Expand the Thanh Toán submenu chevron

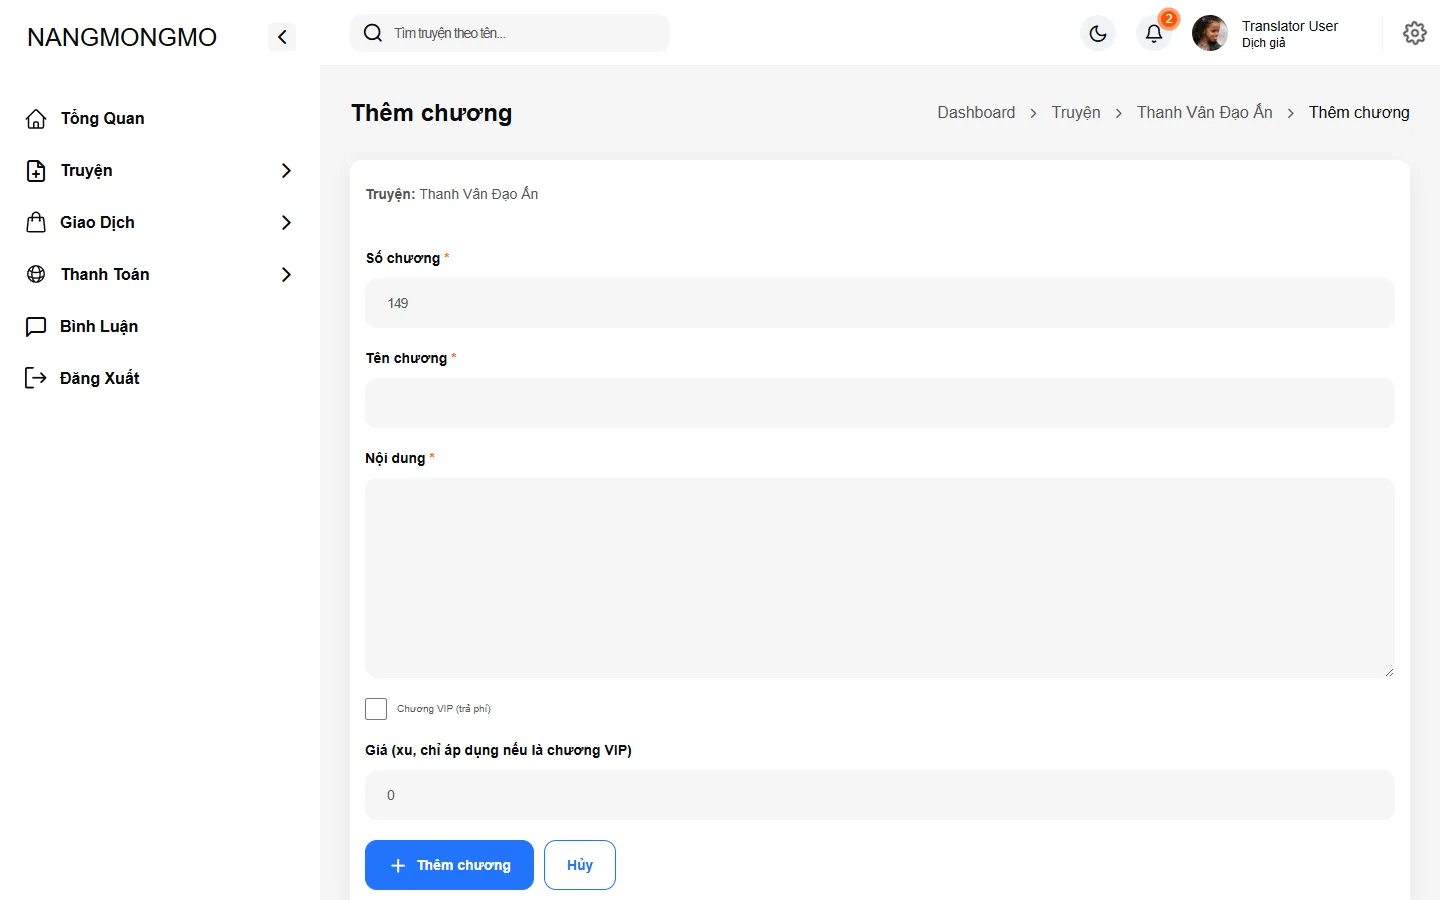coord(286,274)
